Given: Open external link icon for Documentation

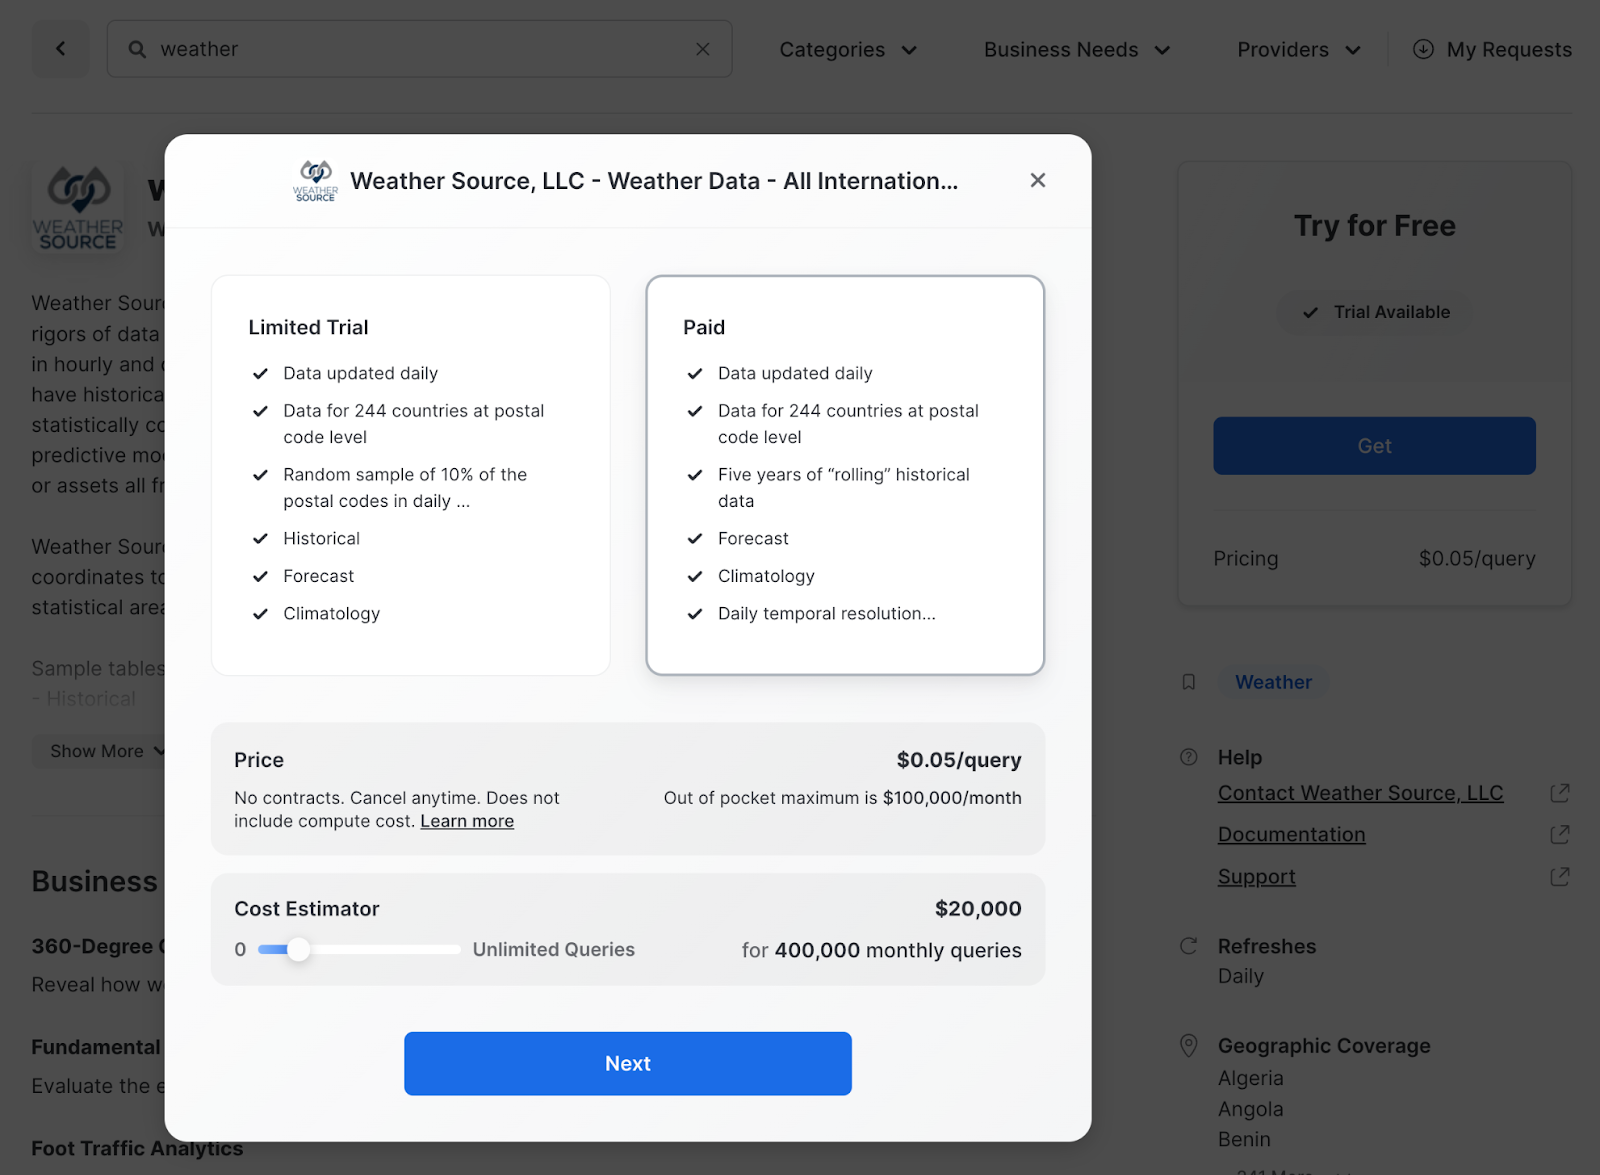Looking at the screenshot, I should click(x=1560, y=834).
